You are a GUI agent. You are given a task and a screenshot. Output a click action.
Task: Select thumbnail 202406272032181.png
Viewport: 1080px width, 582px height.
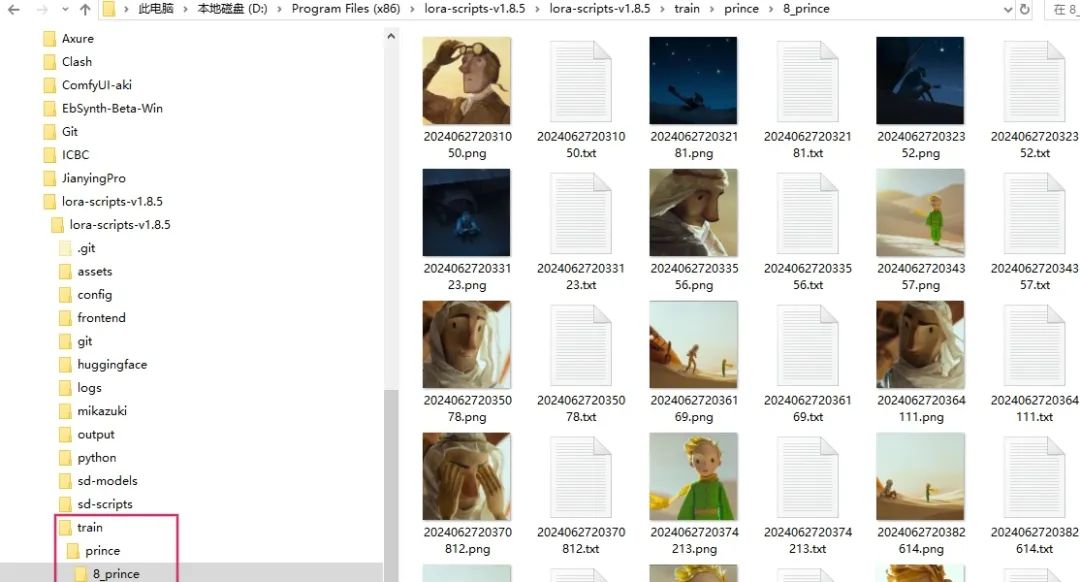[694, 81]
